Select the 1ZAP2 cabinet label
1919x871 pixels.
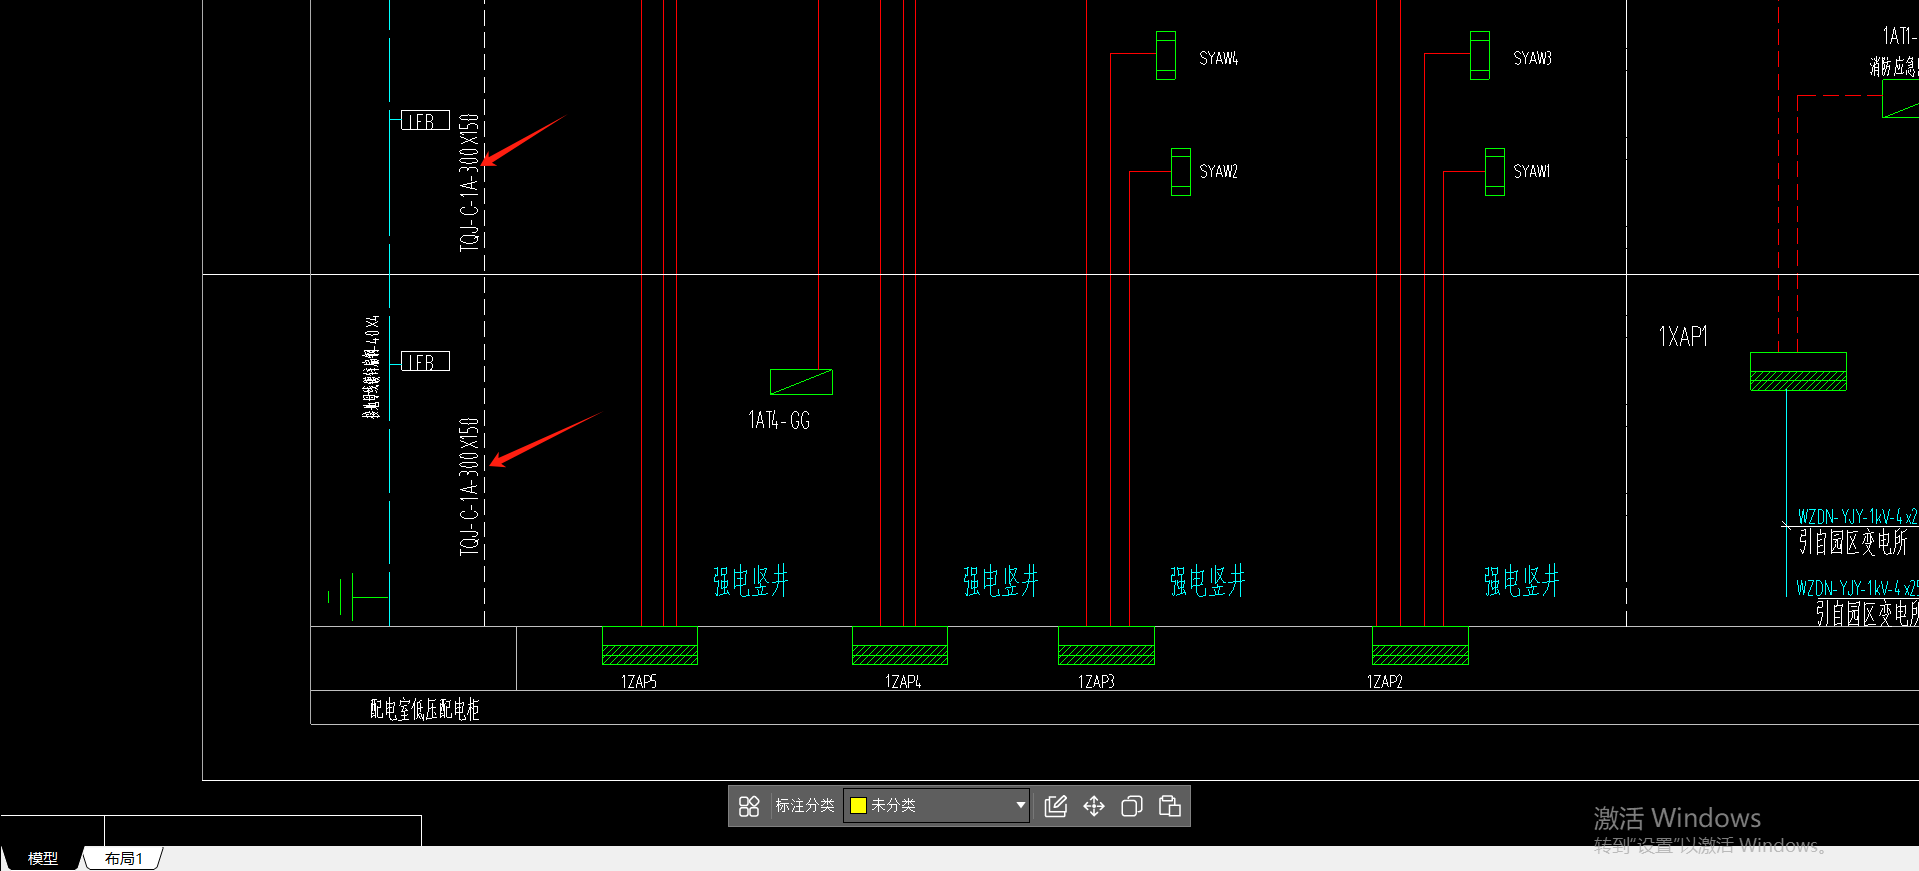coord(1385,682)
